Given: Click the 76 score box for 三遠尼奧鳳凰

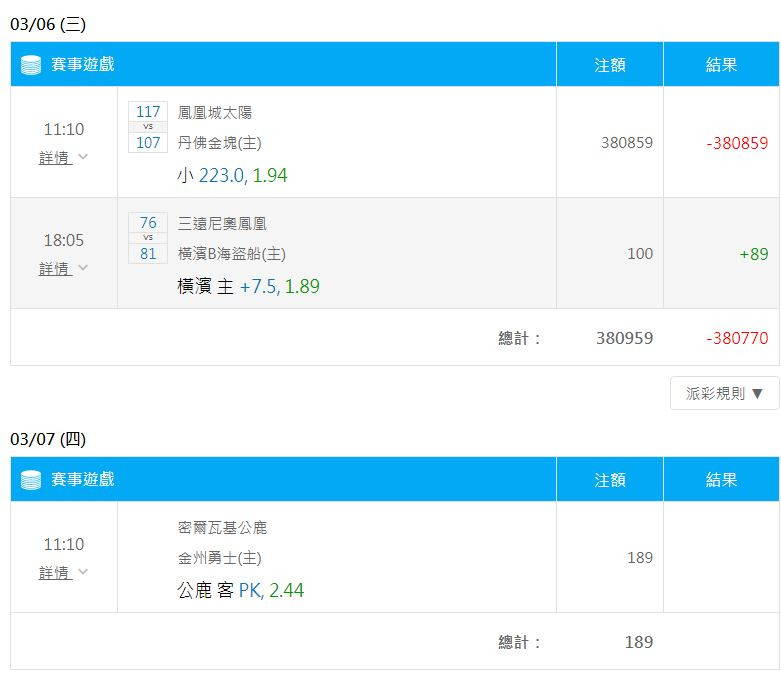Looking at the screenshot, I should pos(148,222).
